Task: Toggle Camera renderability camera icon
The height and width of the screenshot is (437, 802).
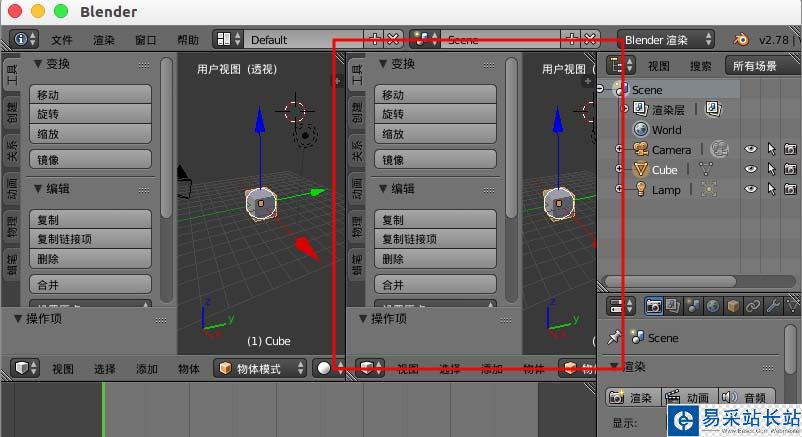Action: click(790, 149)
